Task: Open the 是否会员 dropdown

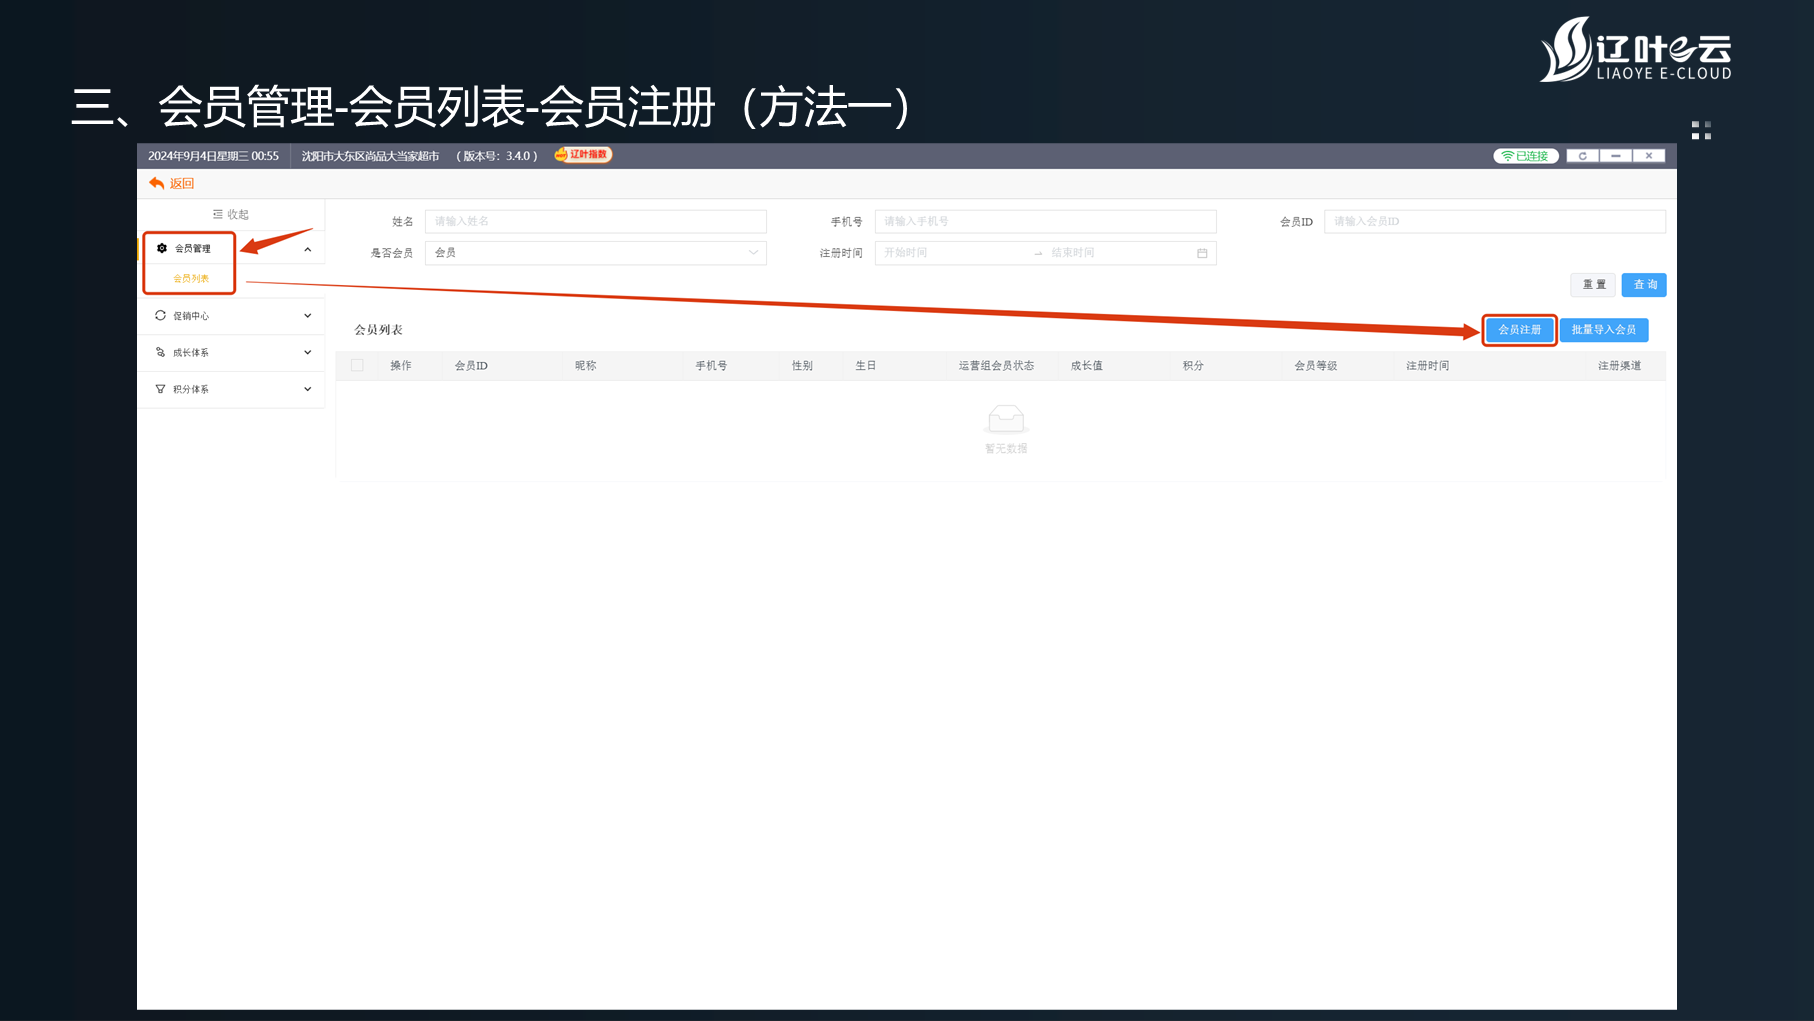Action: click(596, 253)
